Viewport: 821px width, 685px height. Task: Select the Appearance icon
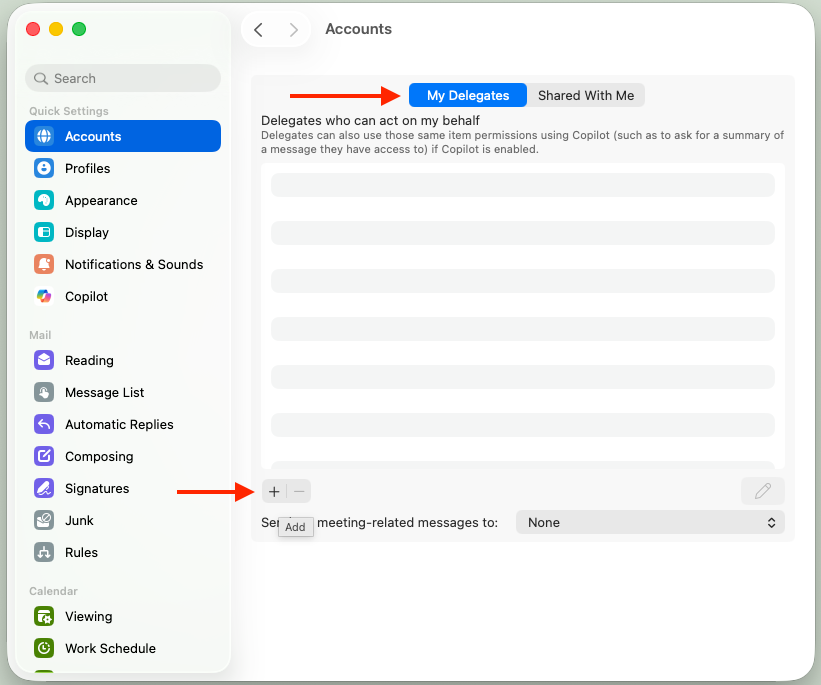coord(44,200)
